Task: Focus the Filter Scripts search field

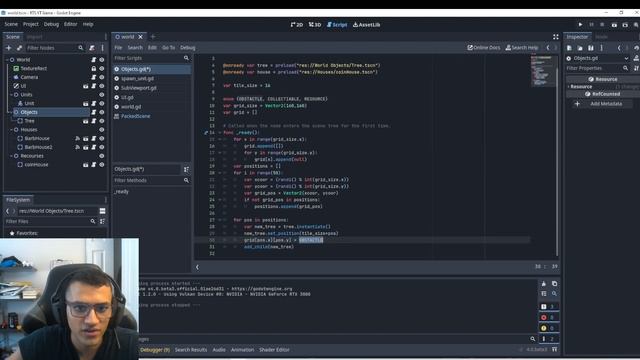Action: [x=151, y=58]
